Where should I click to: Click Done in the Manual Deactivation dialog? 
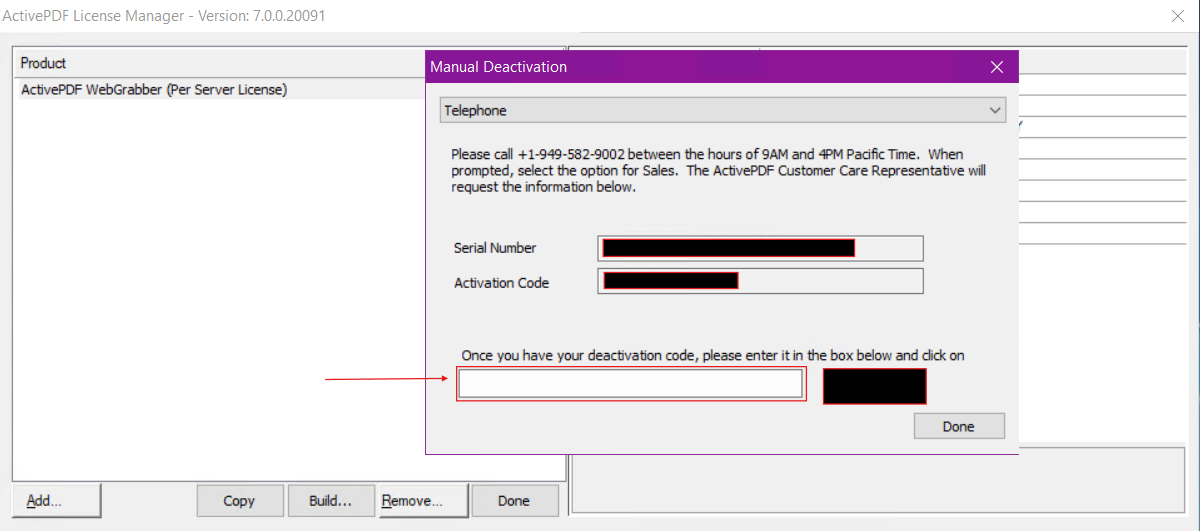click(x=959, y=426)
